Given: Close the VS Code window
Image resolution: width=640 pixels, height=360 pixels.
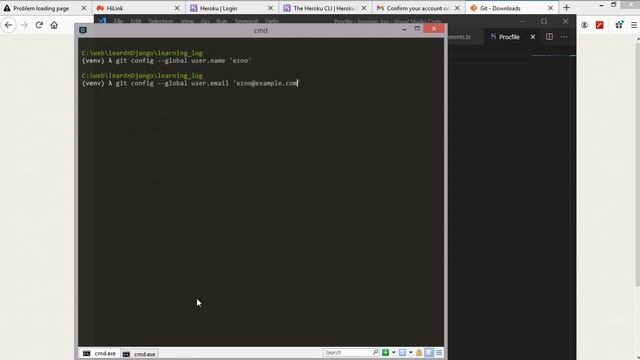Looking at the screenshot, I should coord(565,21).
